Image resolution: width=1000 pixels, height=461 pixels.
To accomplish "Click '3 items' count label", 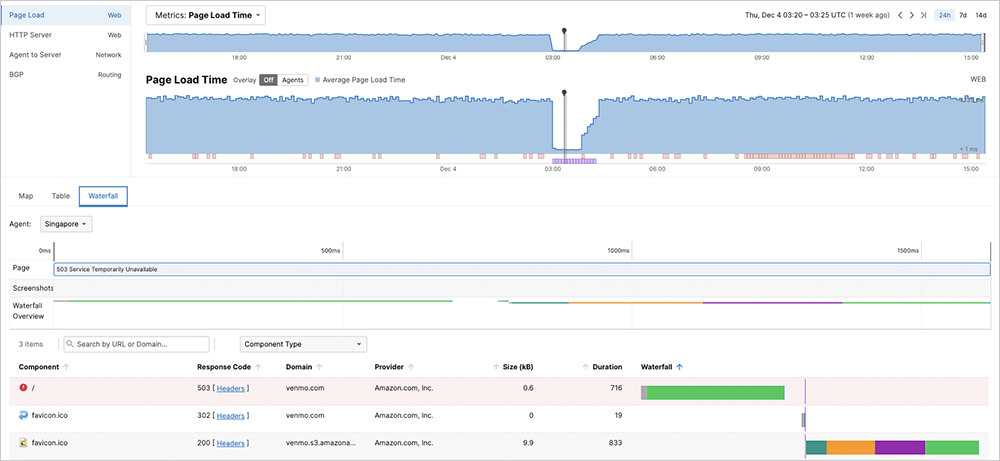I will coord(31,344).
